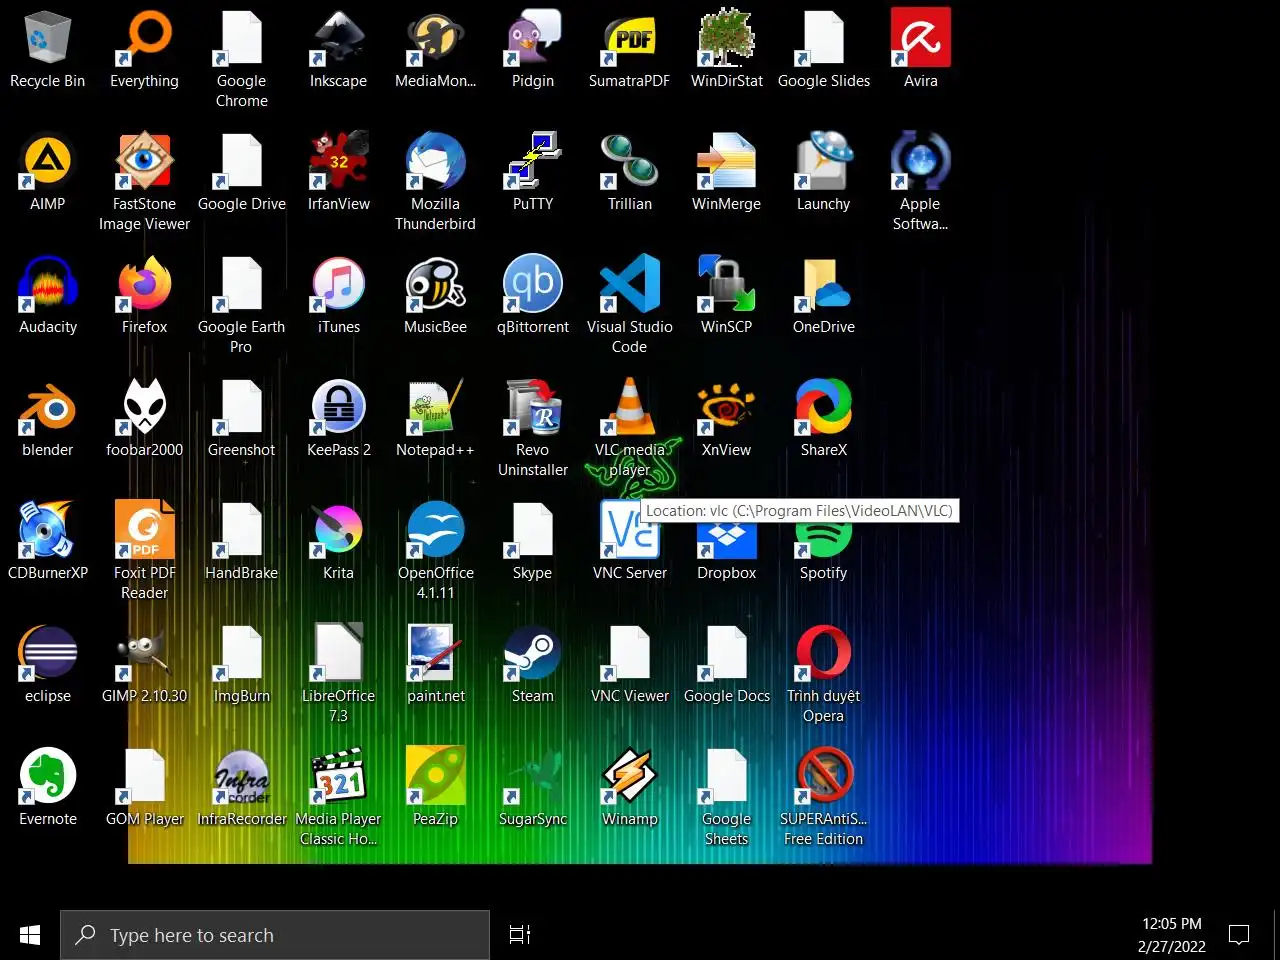Select the Inkscape desktop icon
Viewport: 1280px width, 960px height.
pyautogui.click(x=338, y=38)
